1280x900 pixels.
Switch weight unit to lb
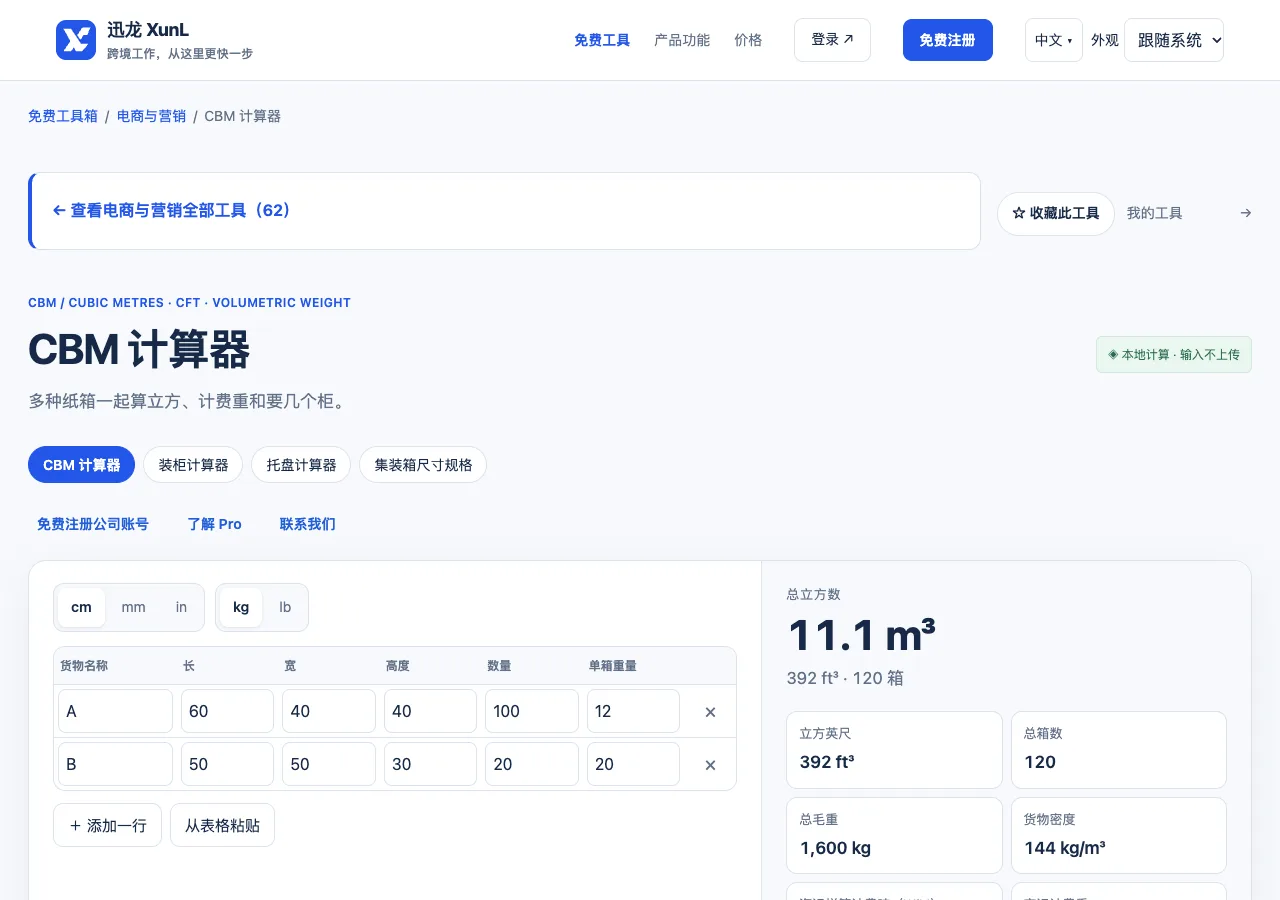click(x=285, y=607)
